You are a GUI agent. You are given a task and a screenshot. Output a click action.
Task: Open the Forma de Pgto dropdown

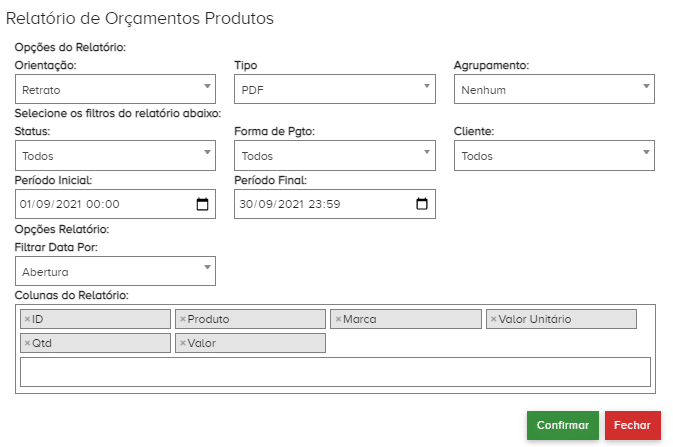335,155
